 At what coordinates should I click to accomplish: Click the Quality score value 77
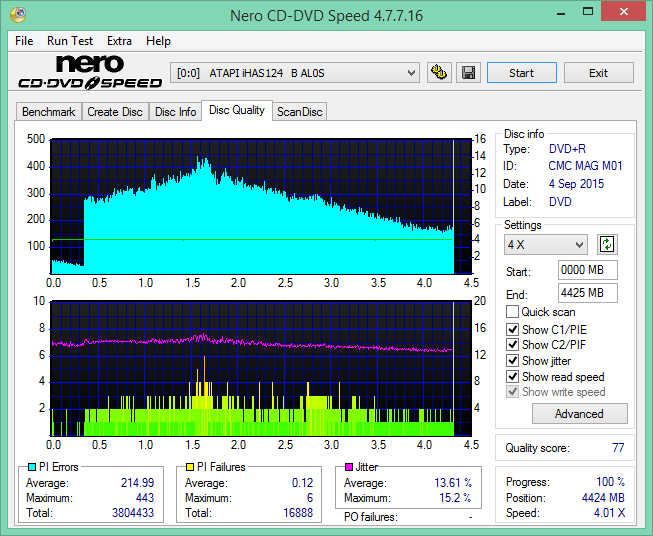point(618,448)
